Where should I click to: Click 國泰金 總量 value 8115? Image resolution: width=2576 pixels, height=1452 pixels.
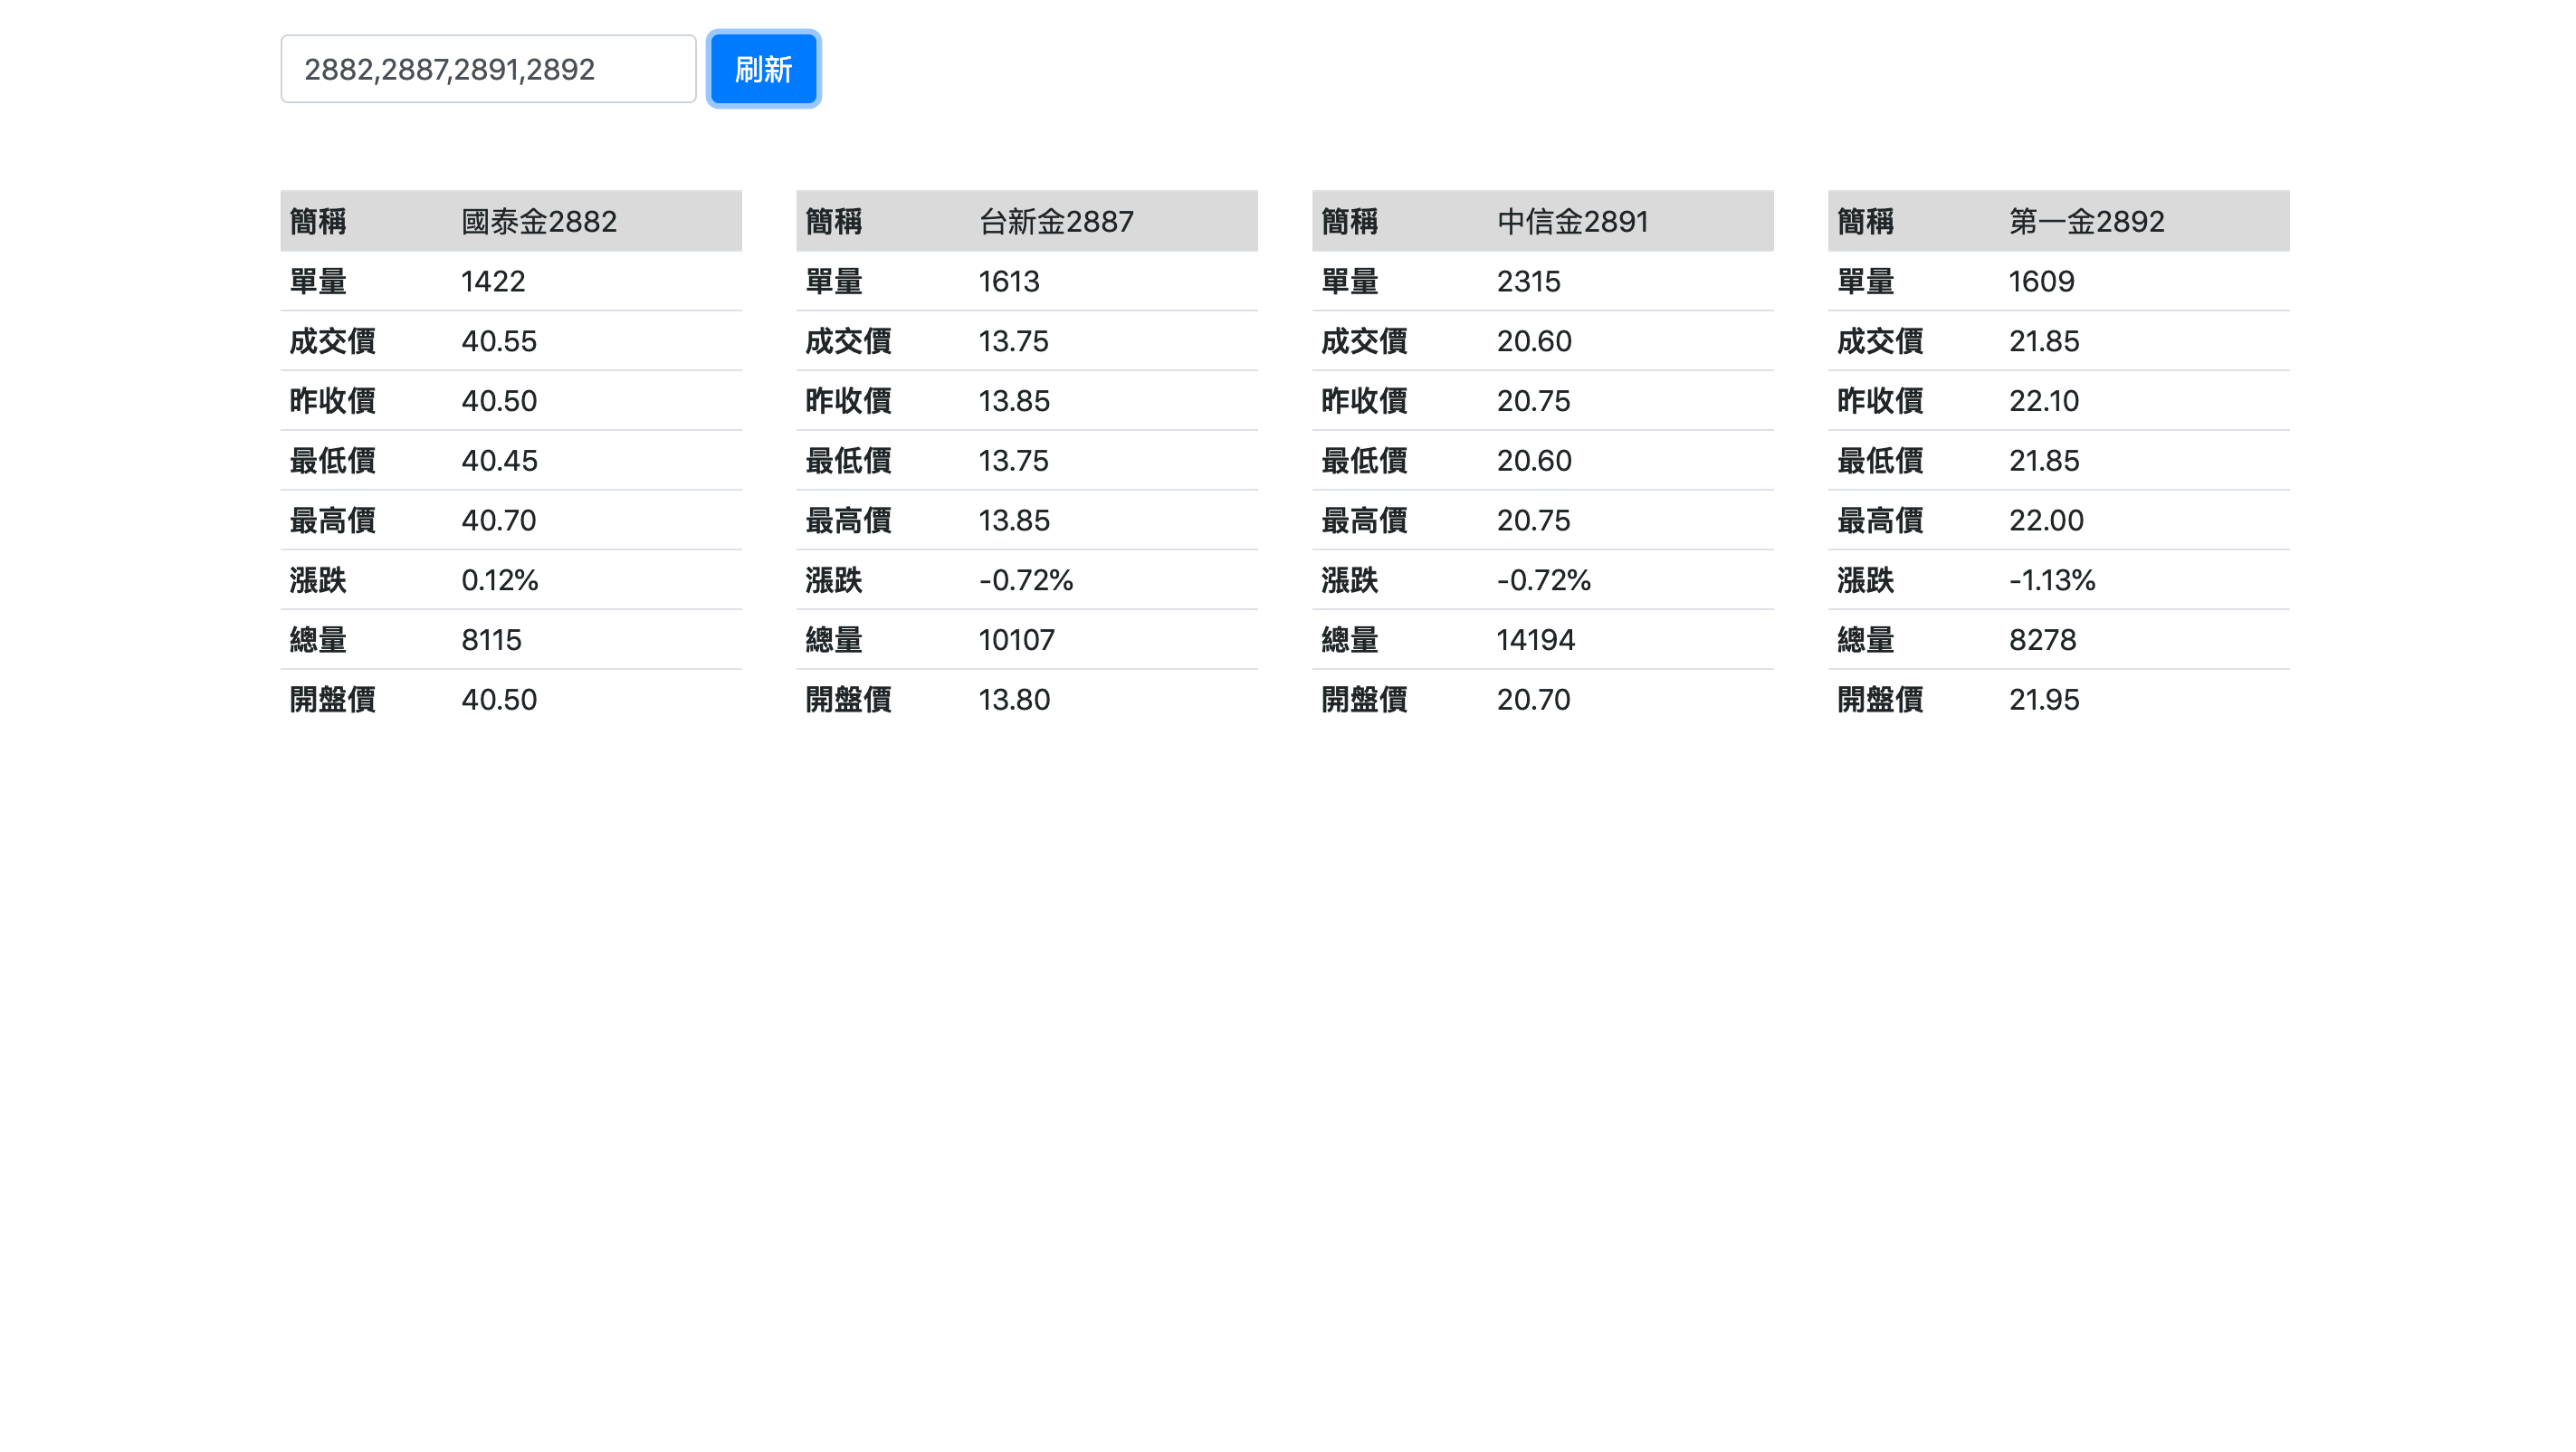(x=491, y=640)
